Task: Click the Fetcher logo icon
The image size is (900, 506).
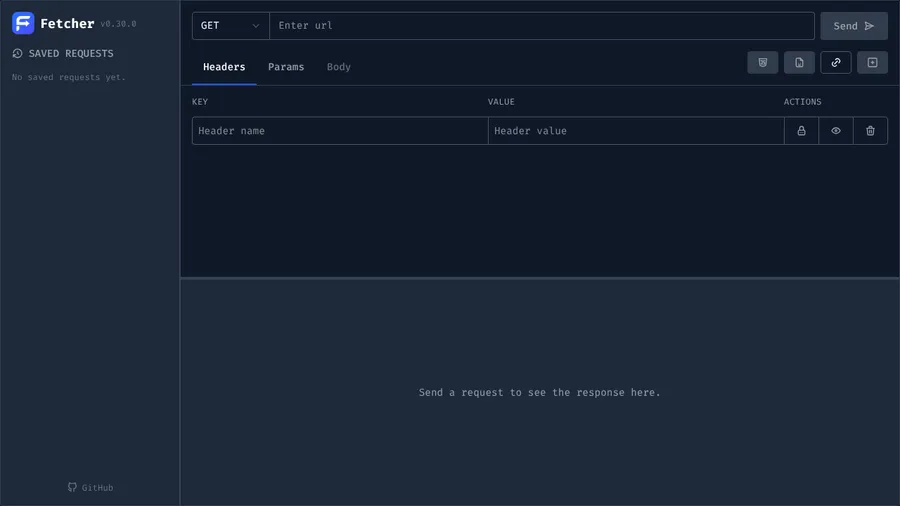Action: [23, 23]
